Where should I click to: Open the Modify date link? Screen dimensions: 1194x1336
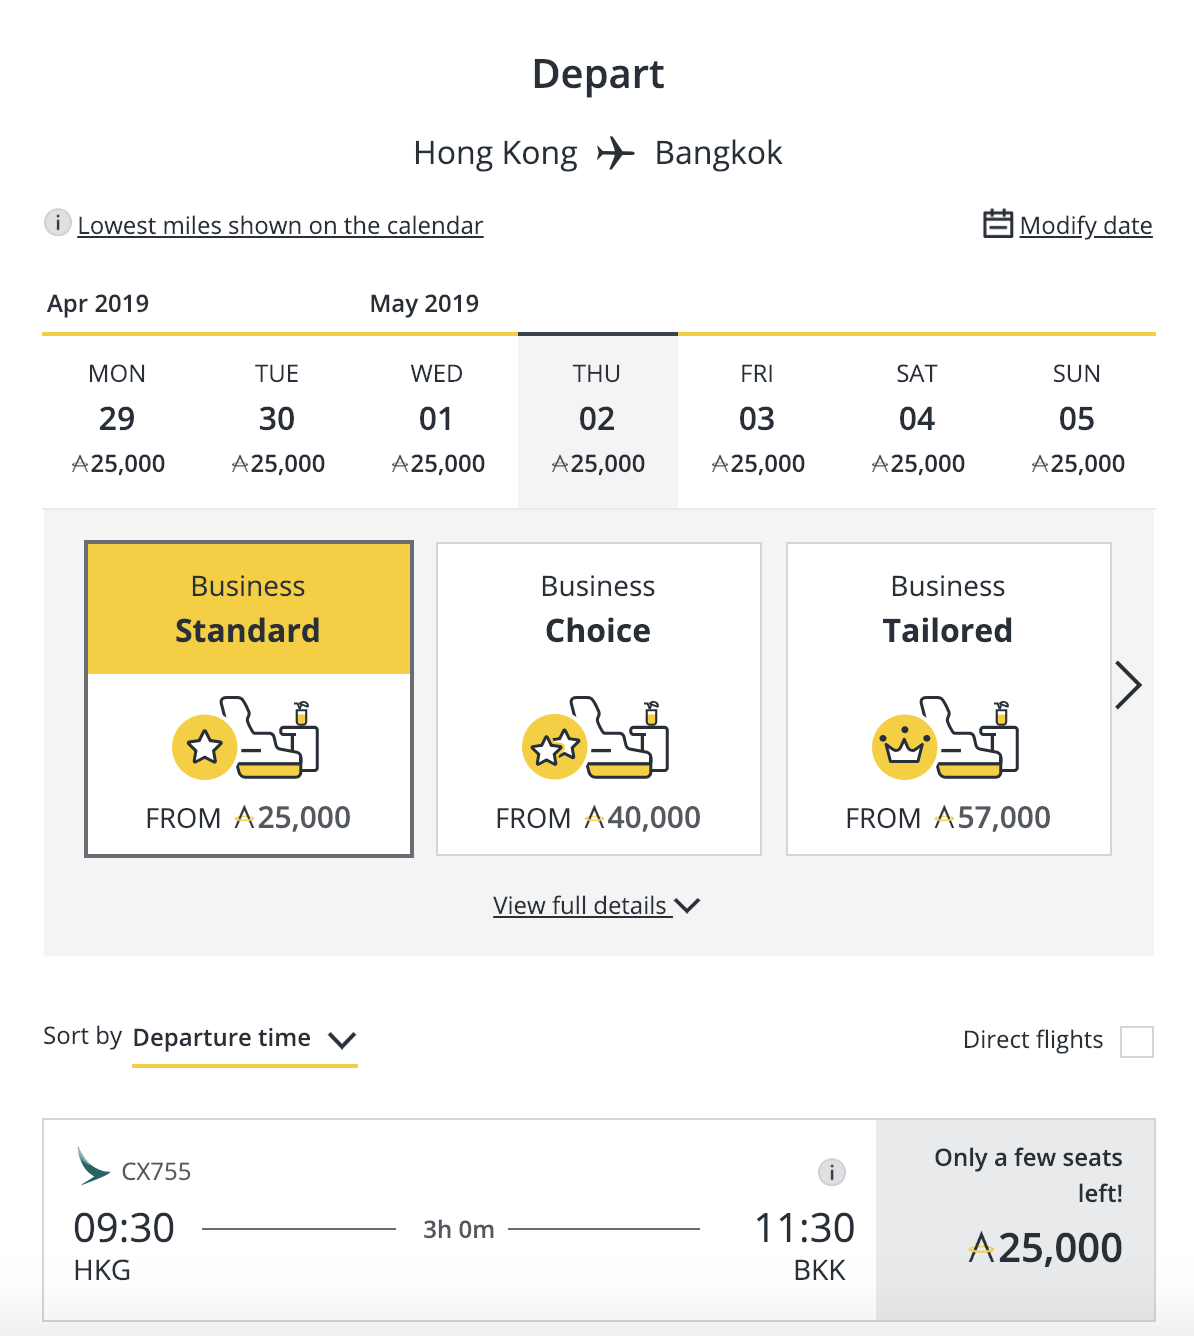coord(1086,225)
